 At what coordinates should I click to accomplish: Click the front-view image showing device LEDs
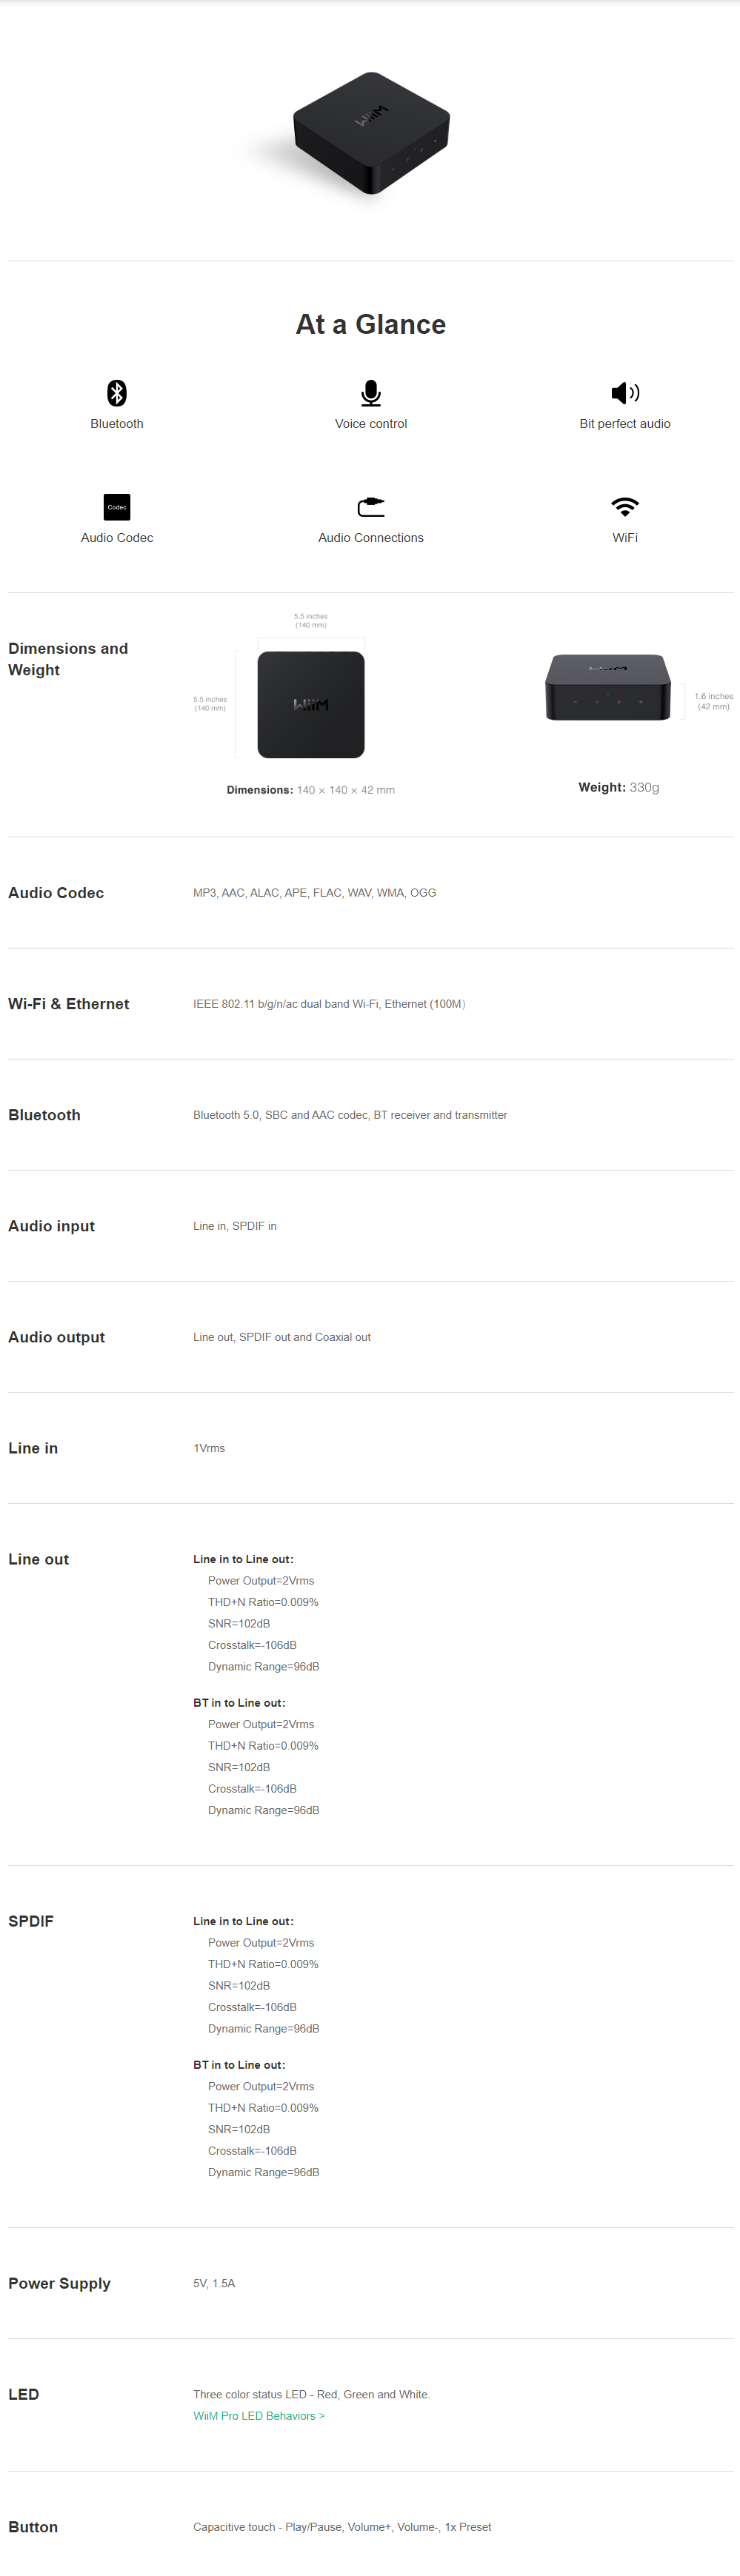click(x=608, y=687)
